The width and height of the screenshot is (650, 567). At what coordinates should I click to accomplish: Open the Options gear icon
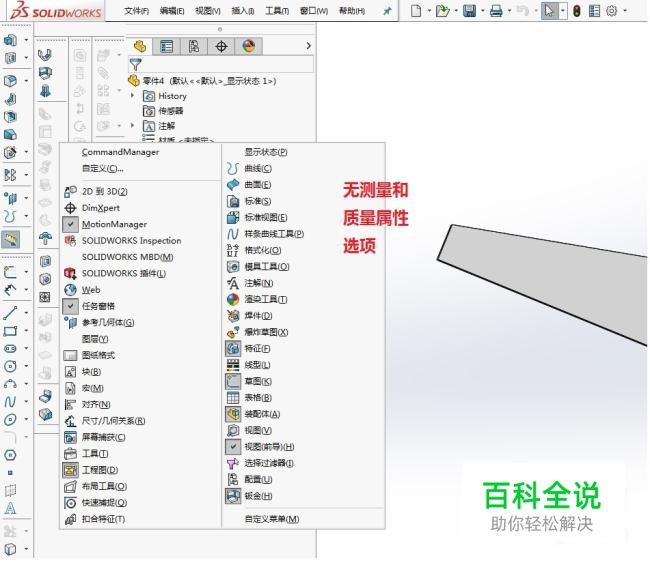pyautogui.click(x=611, y=11)
